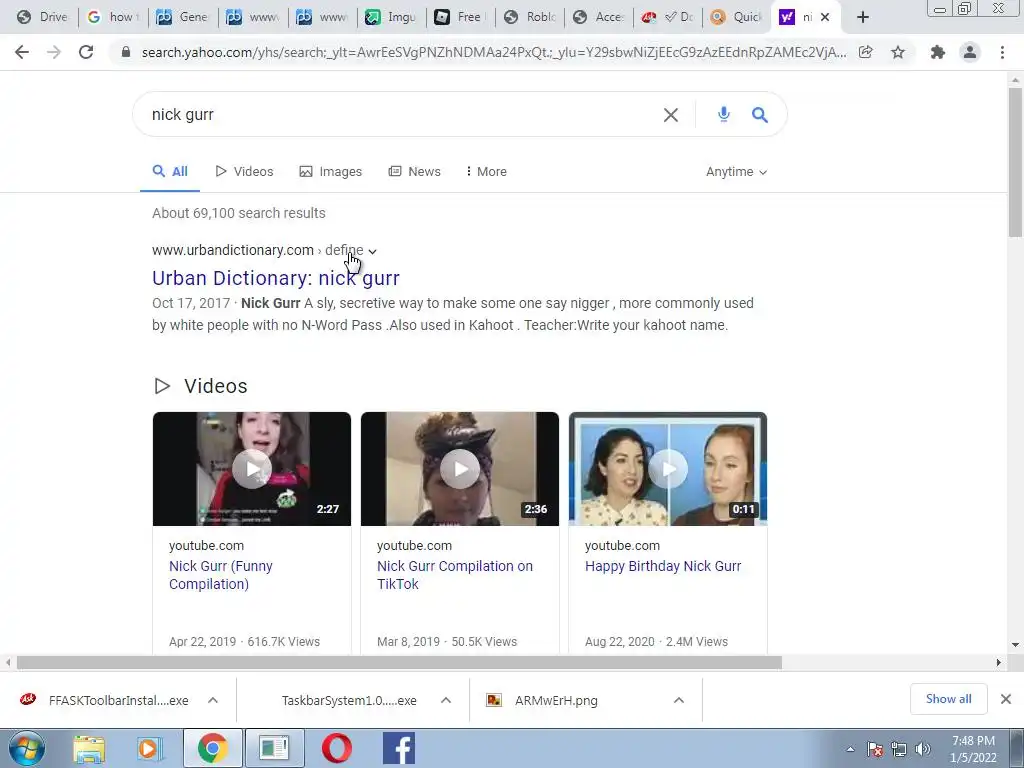Open the clock showing 7:48 PM

click(x=973, y=749)
